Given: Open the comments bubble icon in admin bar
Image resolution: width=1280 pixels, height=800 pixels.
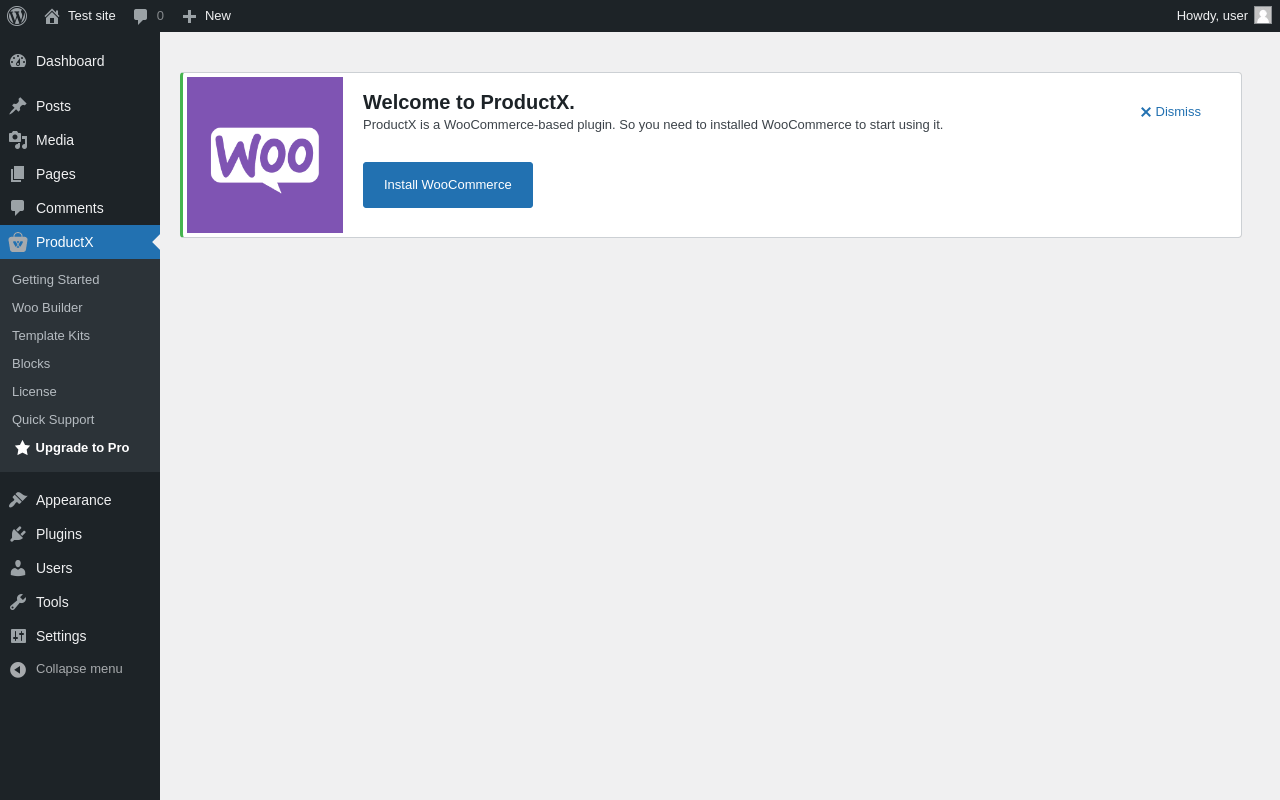Looking at the screenshot, I should (141, 16).
